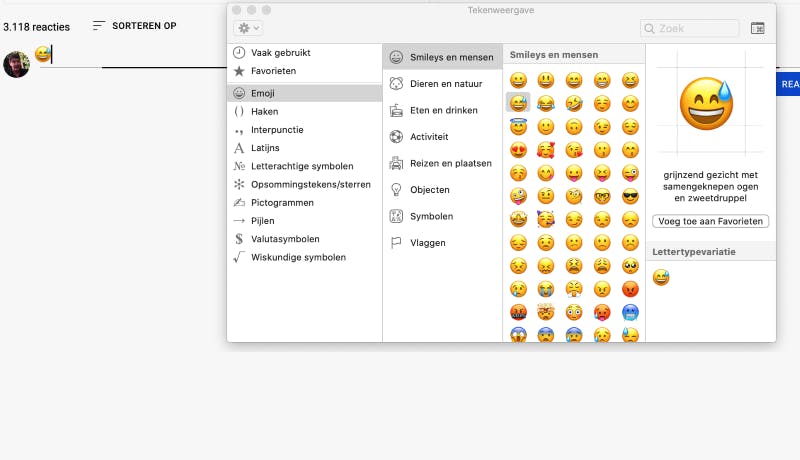
Task: Select the Objecten lightbulb subcategory
Action: tap(429, 189)
